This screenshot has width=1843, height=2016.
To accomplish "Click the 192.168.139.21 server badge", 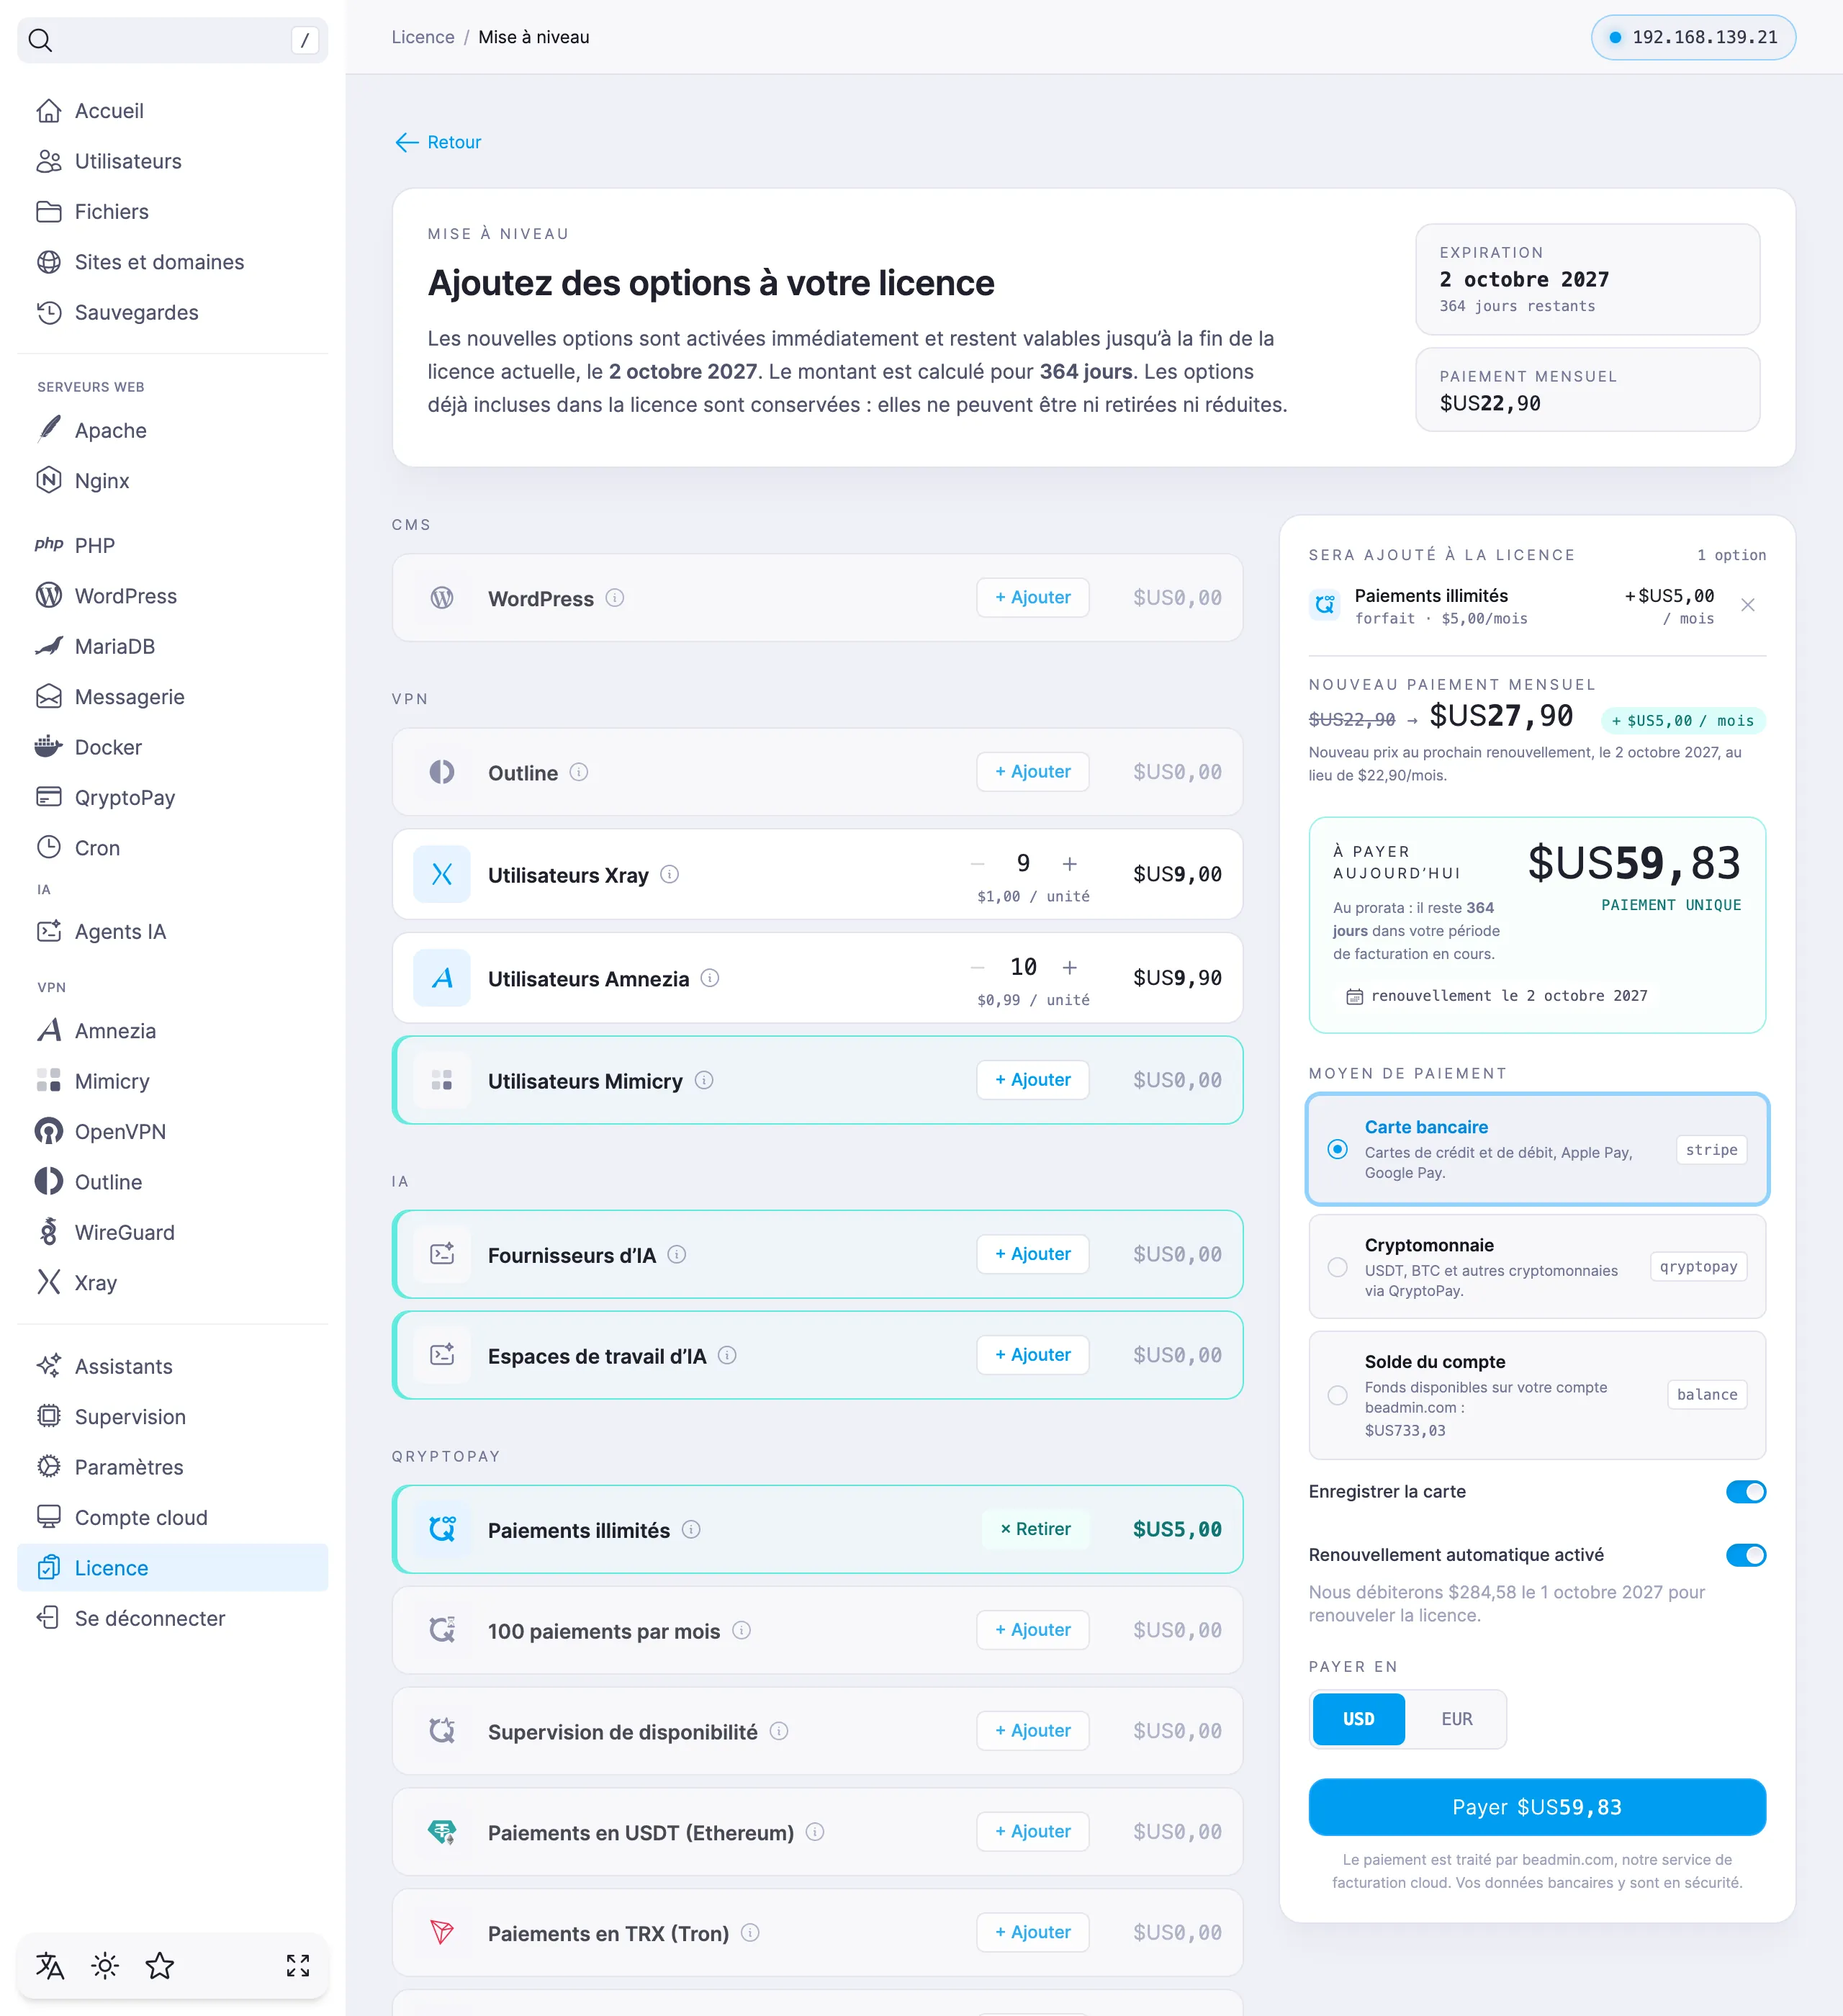I will click(1693, 37).
